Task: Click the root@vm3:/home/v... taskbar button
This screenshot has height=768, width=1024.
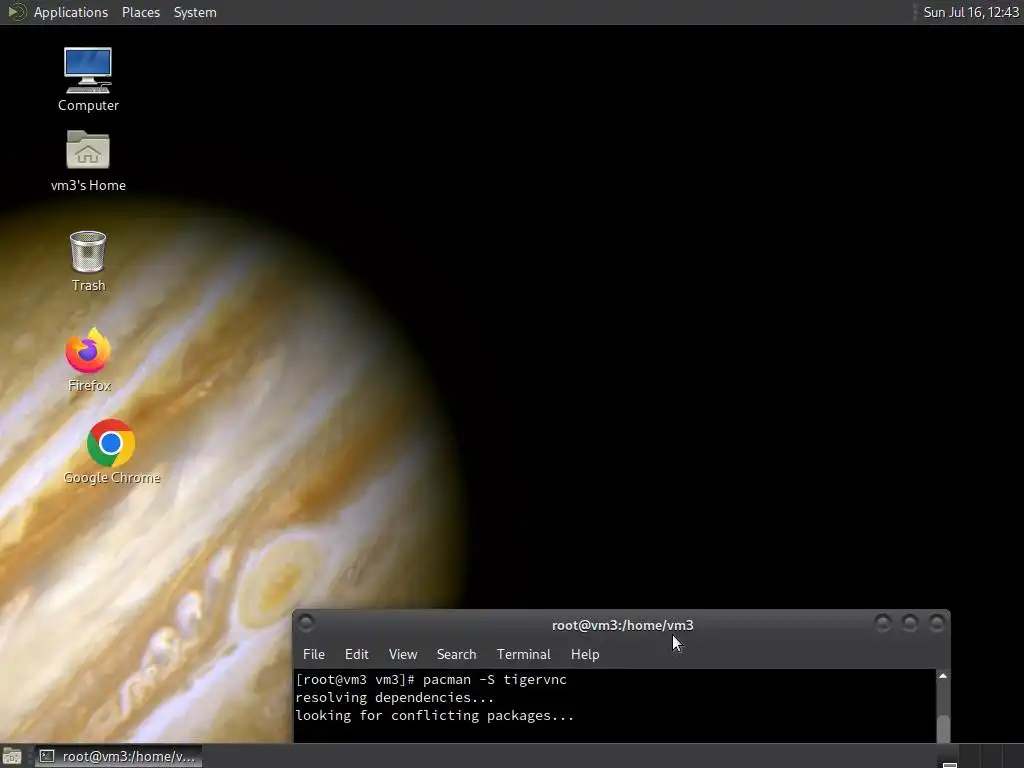Action: [118, 756]
